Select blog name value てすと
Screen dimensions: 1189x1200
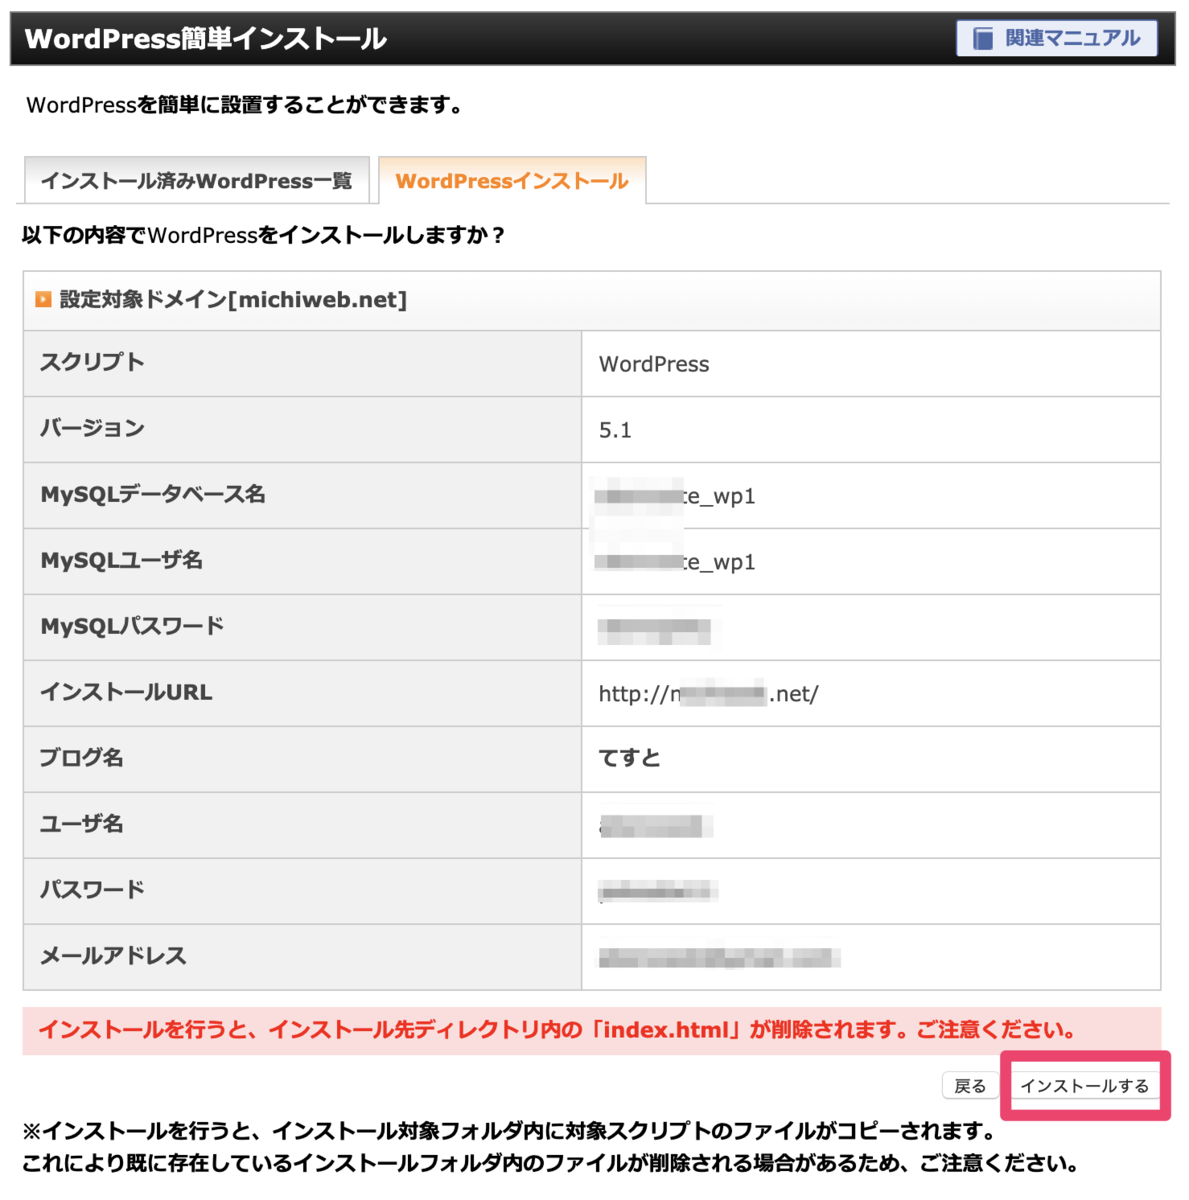630,758
